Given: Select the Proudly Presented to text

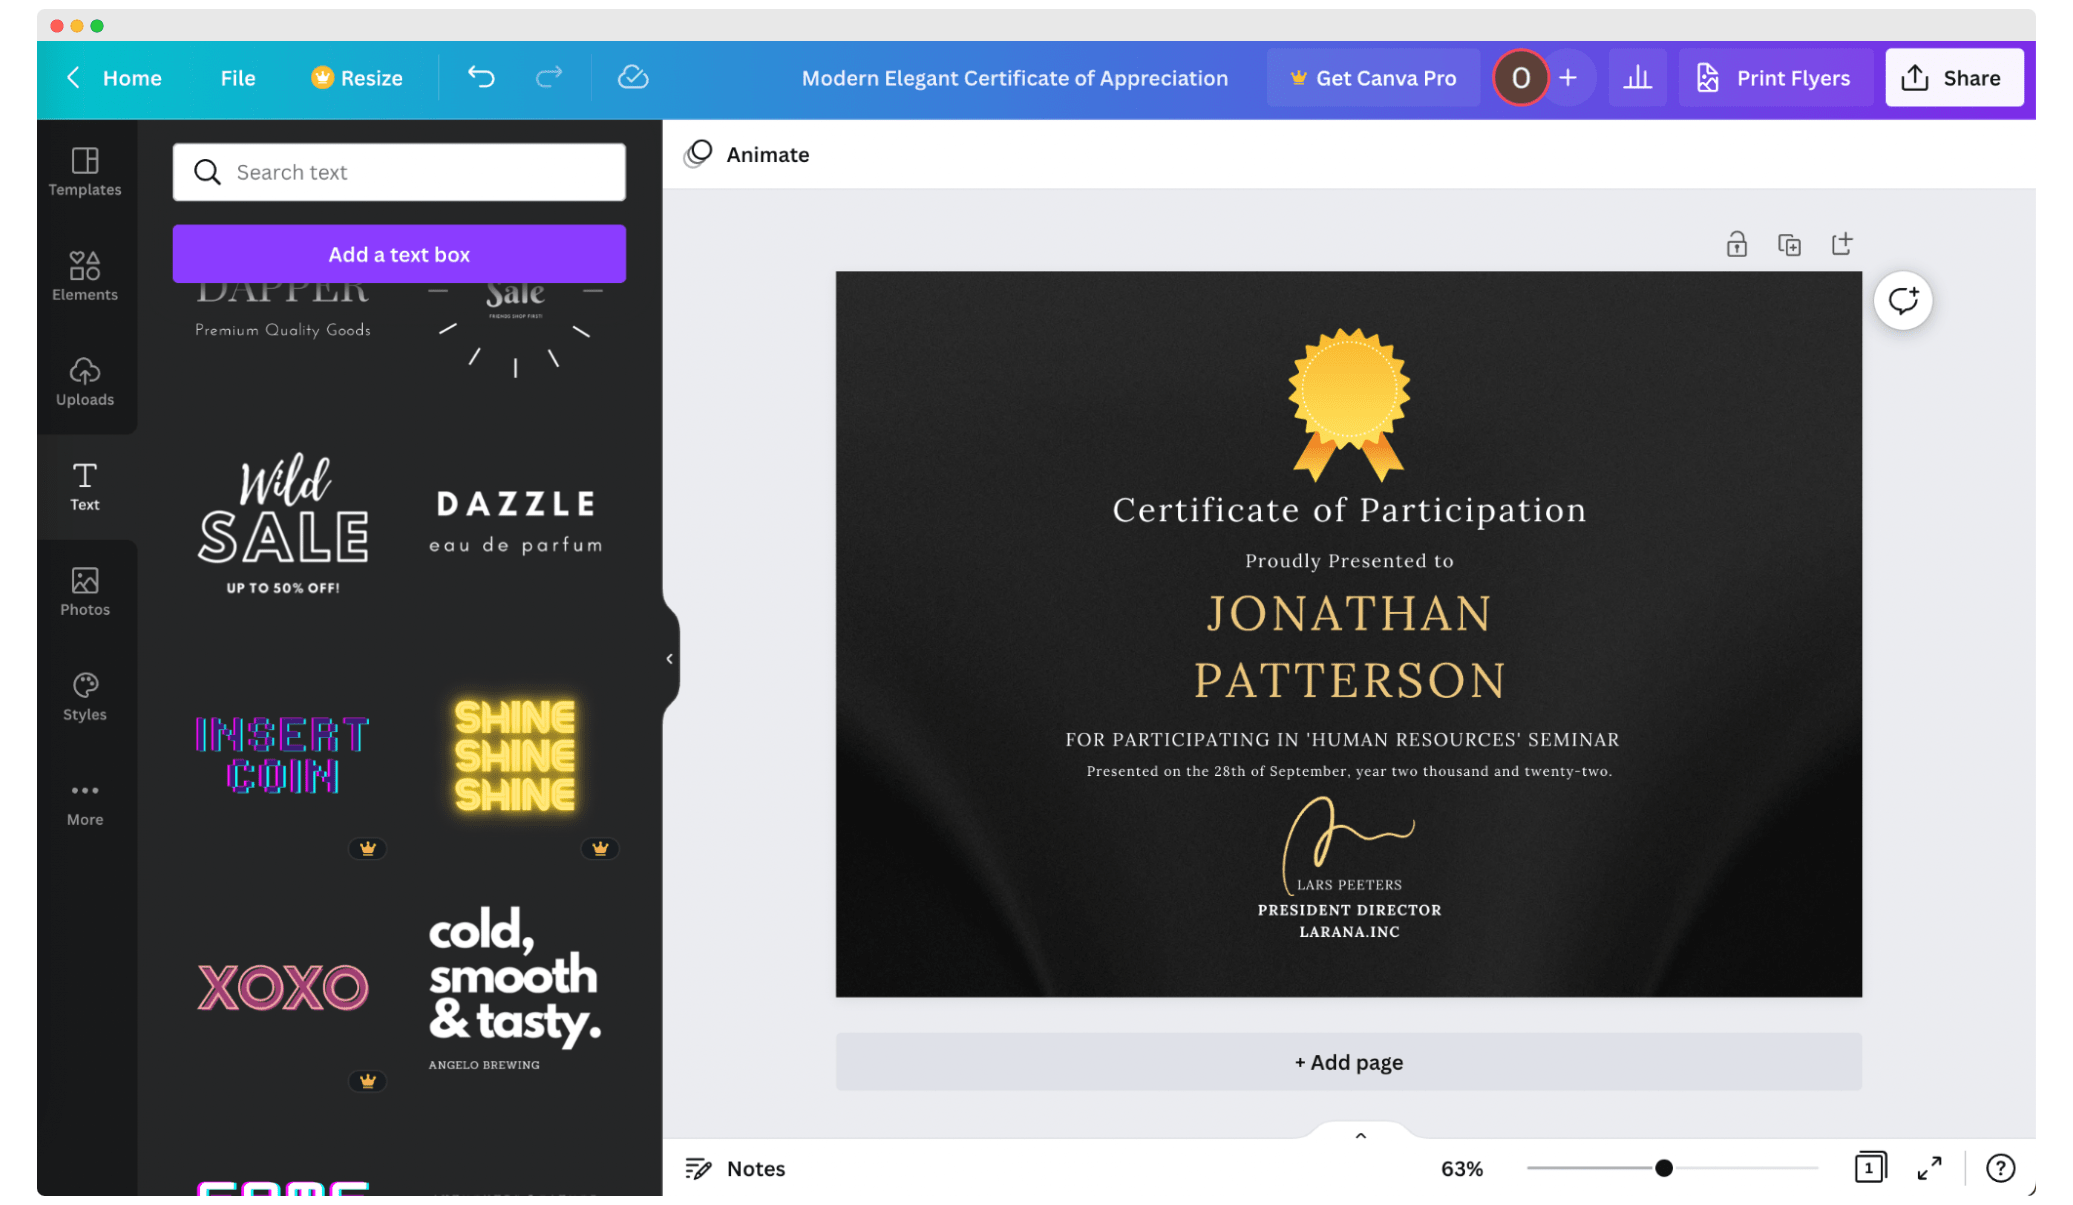Looking at the screenshot, I should 1349,561.
